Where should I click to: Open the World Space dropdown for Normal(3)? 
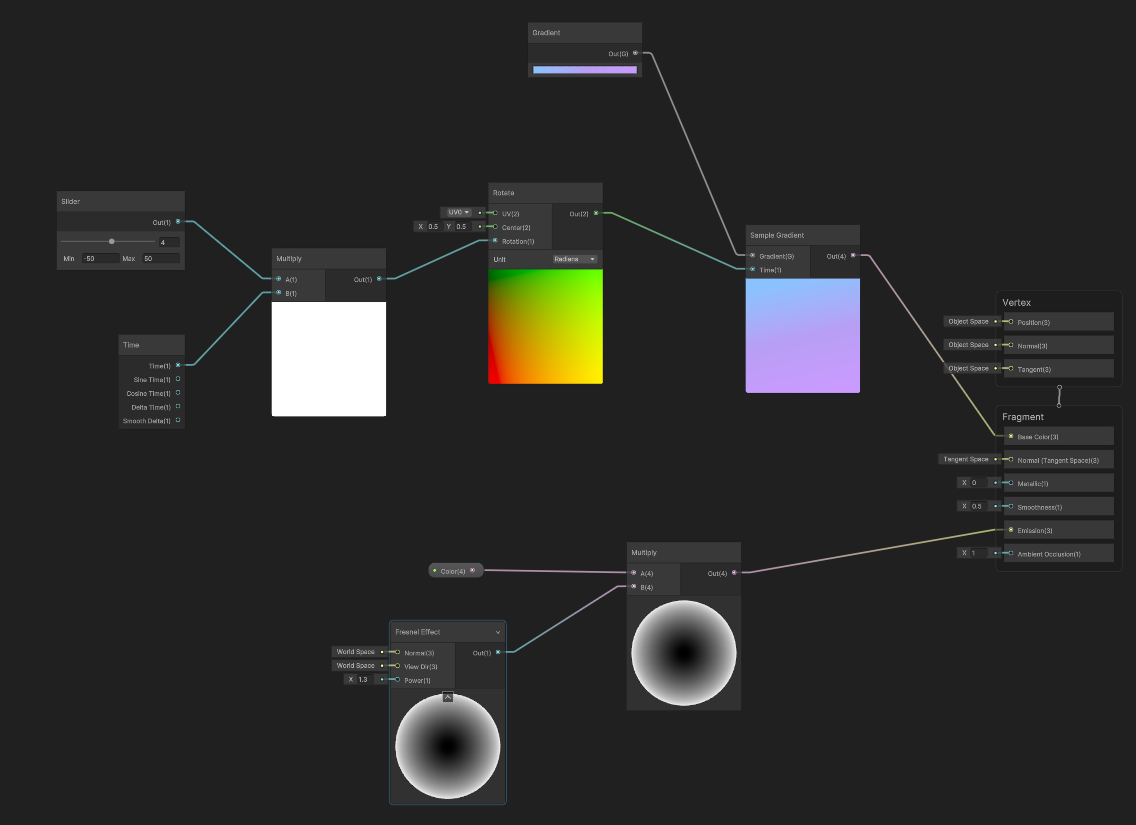(x=356, y=652)
